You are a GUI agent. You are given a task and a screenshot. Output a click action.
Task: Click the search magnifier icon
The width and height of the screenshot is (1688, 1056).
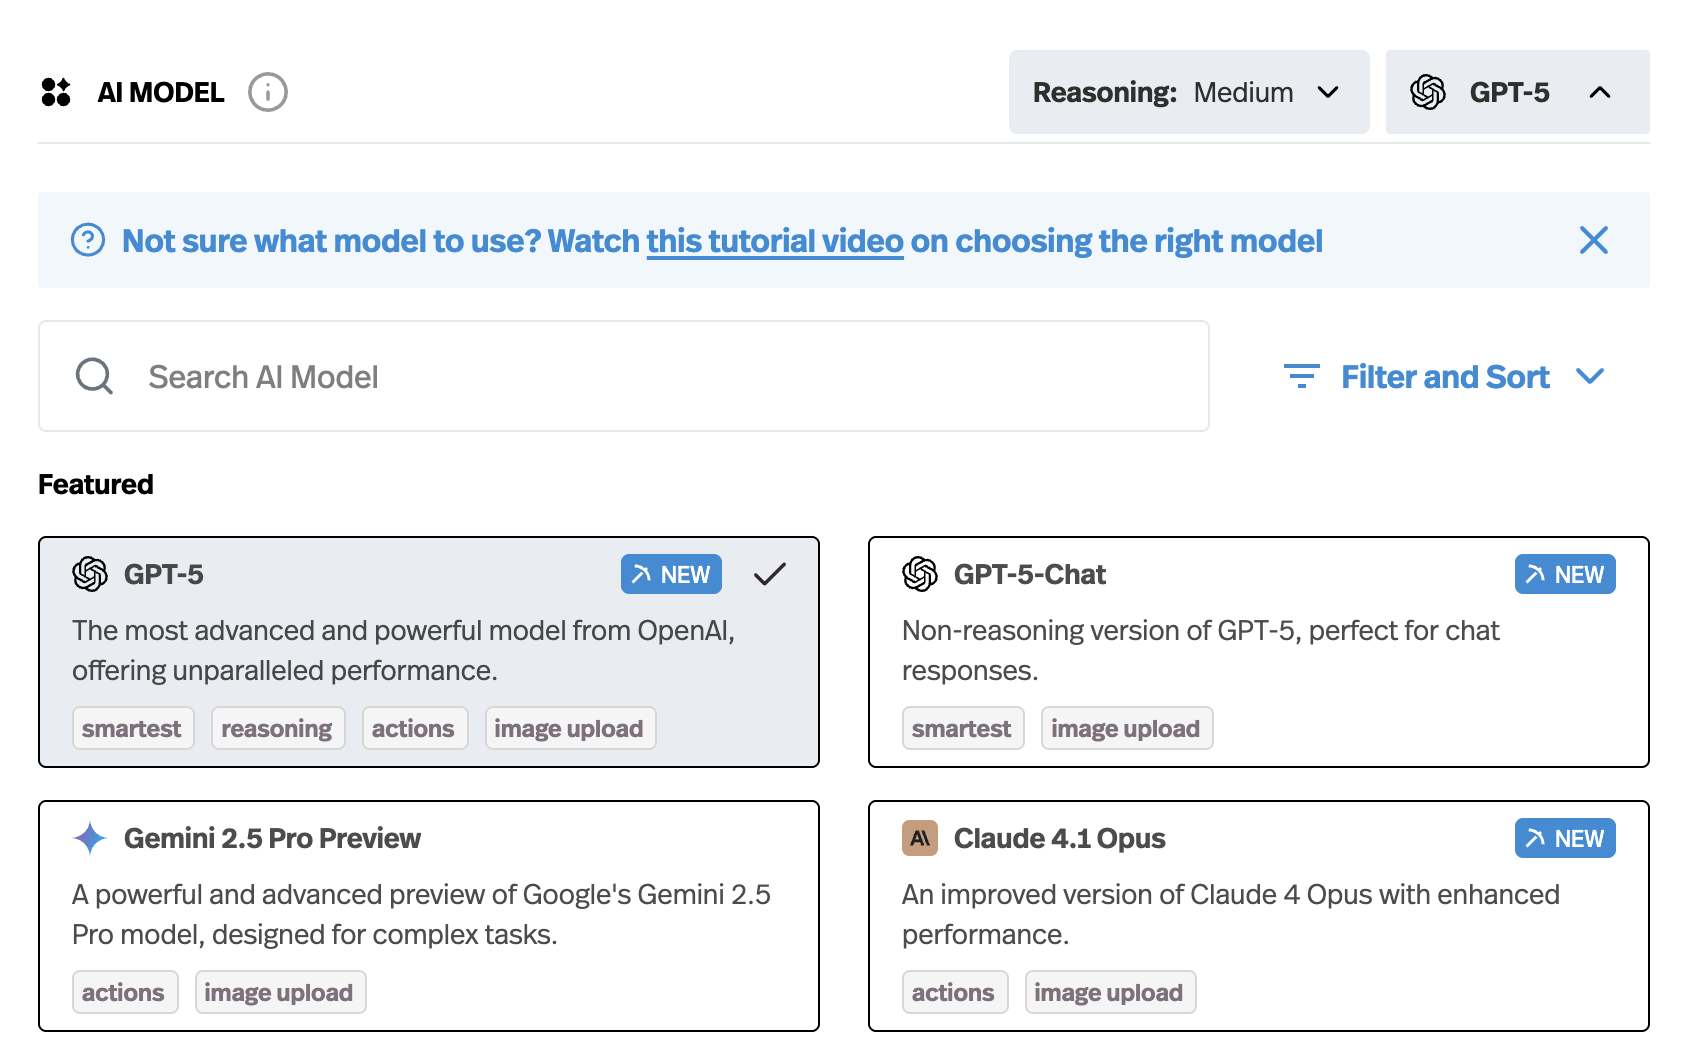point(94,377)
